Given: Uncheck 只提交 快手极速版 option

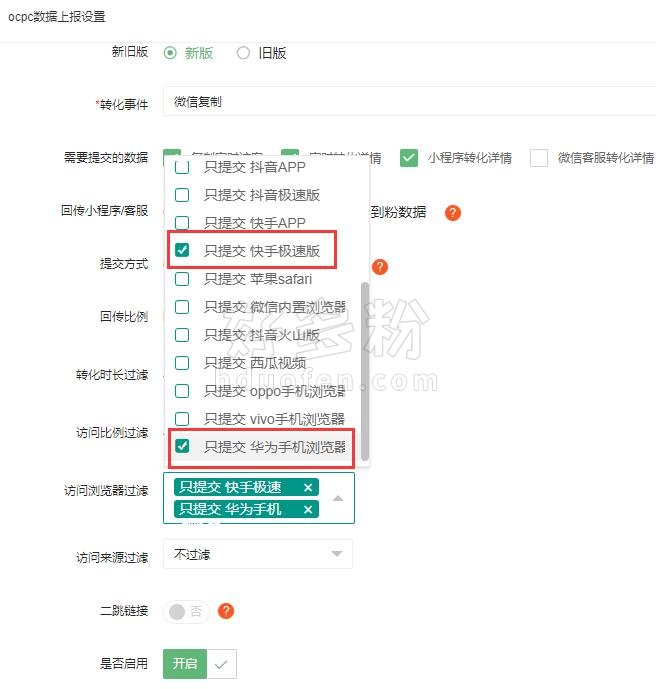Looking at the screenshot, I should click(x=182, y=250).
